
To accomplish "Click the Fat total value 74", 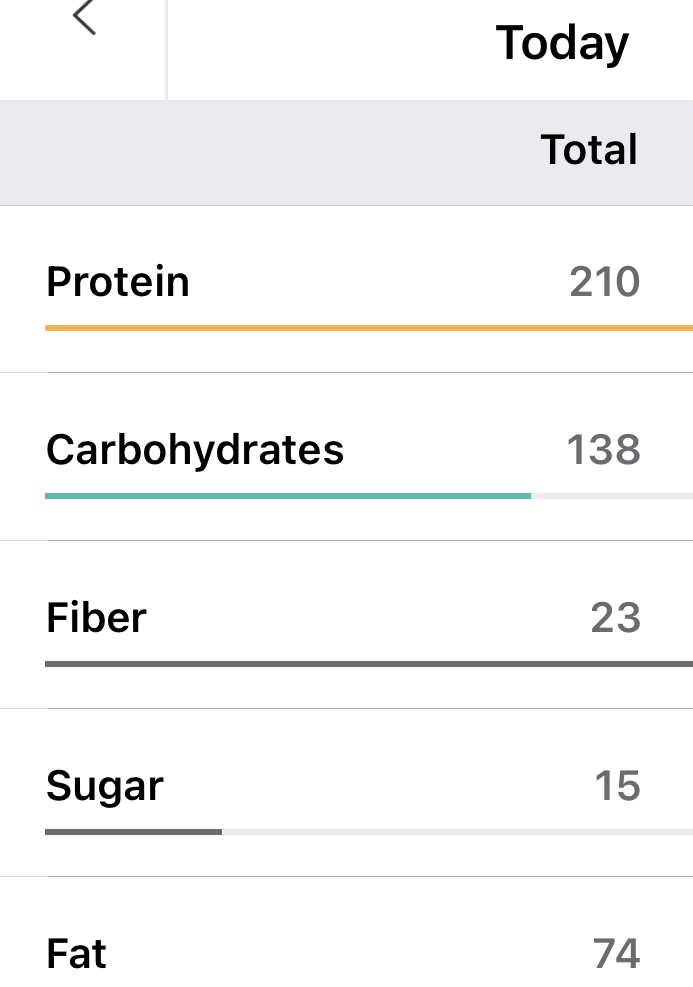I will 616,954.
